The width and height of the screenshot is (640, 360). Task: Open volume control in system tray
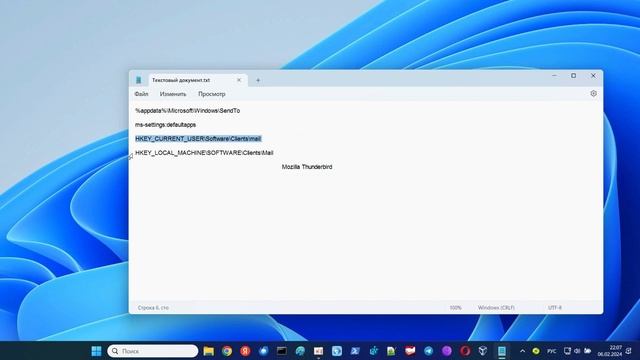click(x=577, y=351)
